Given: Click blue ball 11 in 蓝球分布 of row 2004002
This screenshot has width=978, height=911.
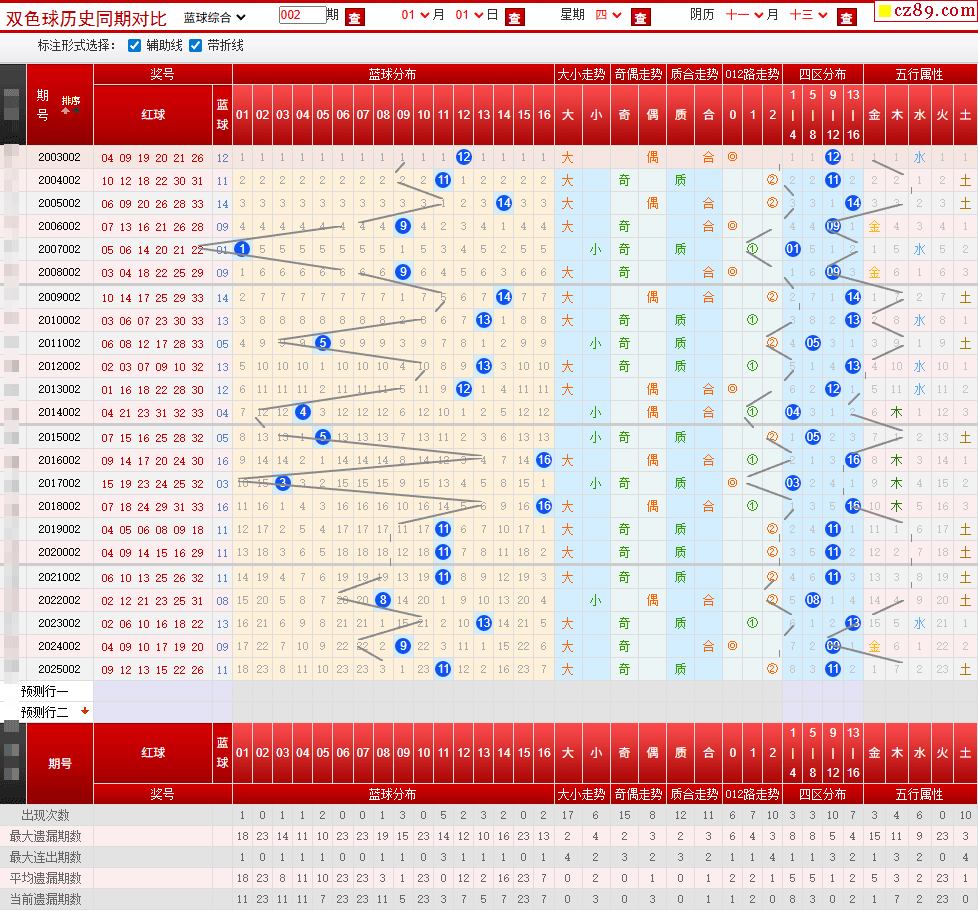Looking at the screenshot, I should pyautogui.click(x=443, y=180).
